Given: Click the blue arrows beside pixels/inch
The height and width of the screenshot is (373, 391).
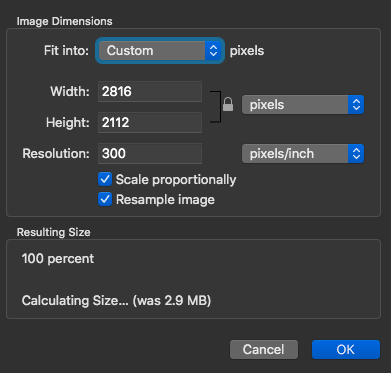Looking at the screenshot, I should click(356, 154).
